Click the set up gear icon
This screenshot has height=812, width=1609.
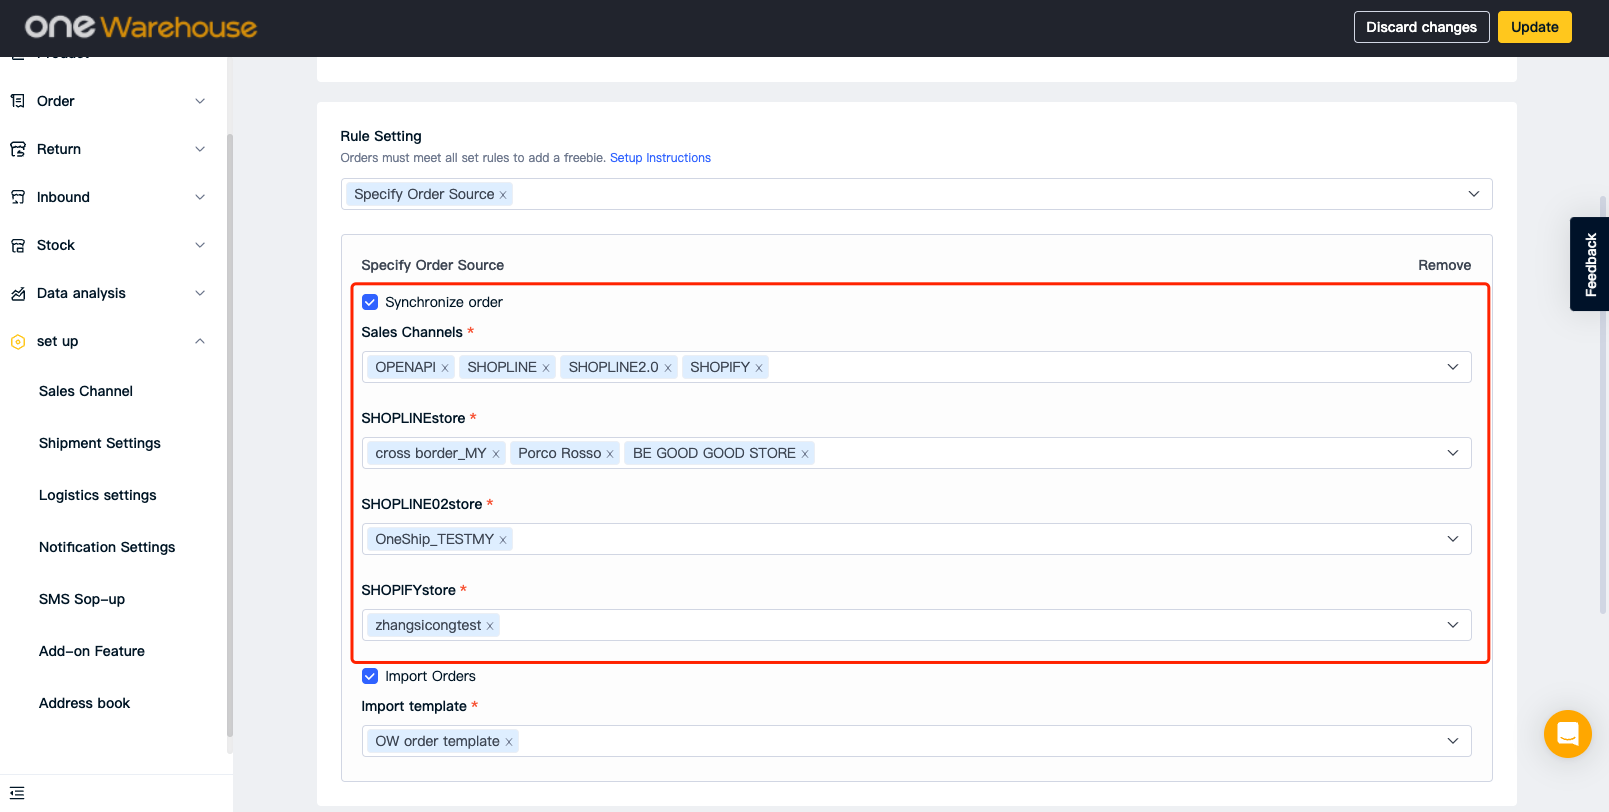18,341
